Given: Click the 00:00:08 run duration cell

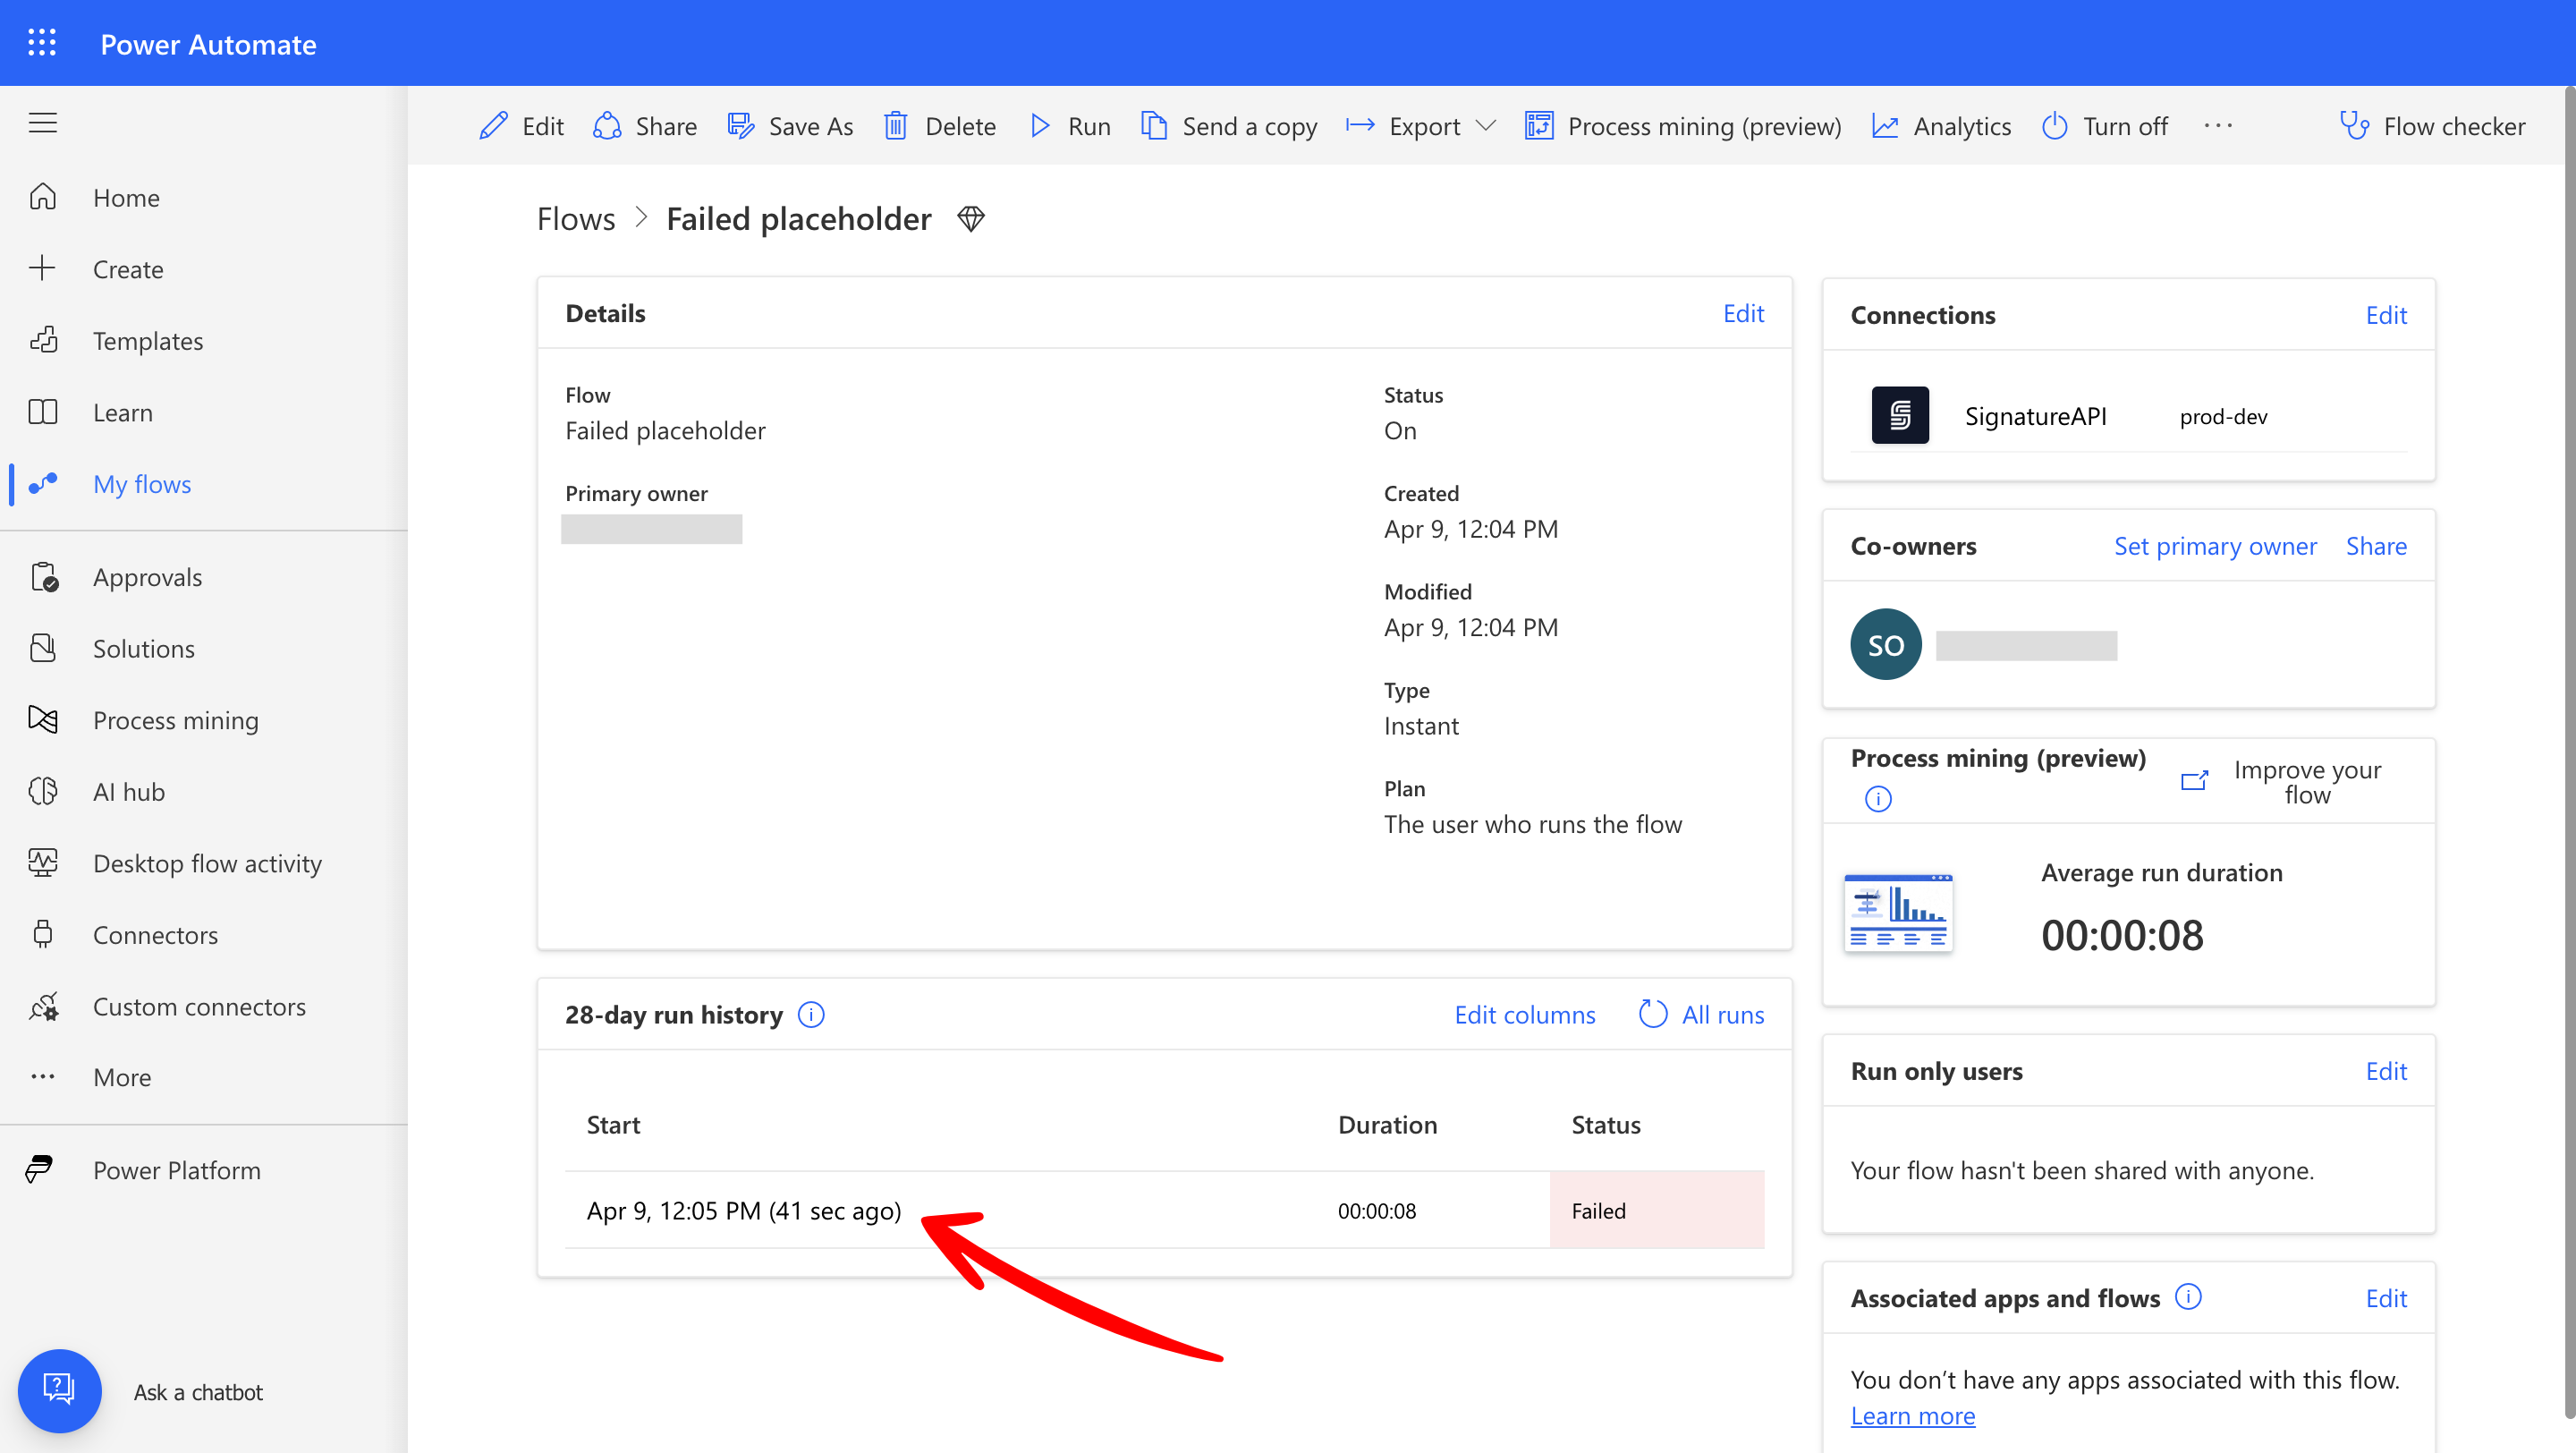Looking at the screenshot, I should [x=1376, y=1210].
